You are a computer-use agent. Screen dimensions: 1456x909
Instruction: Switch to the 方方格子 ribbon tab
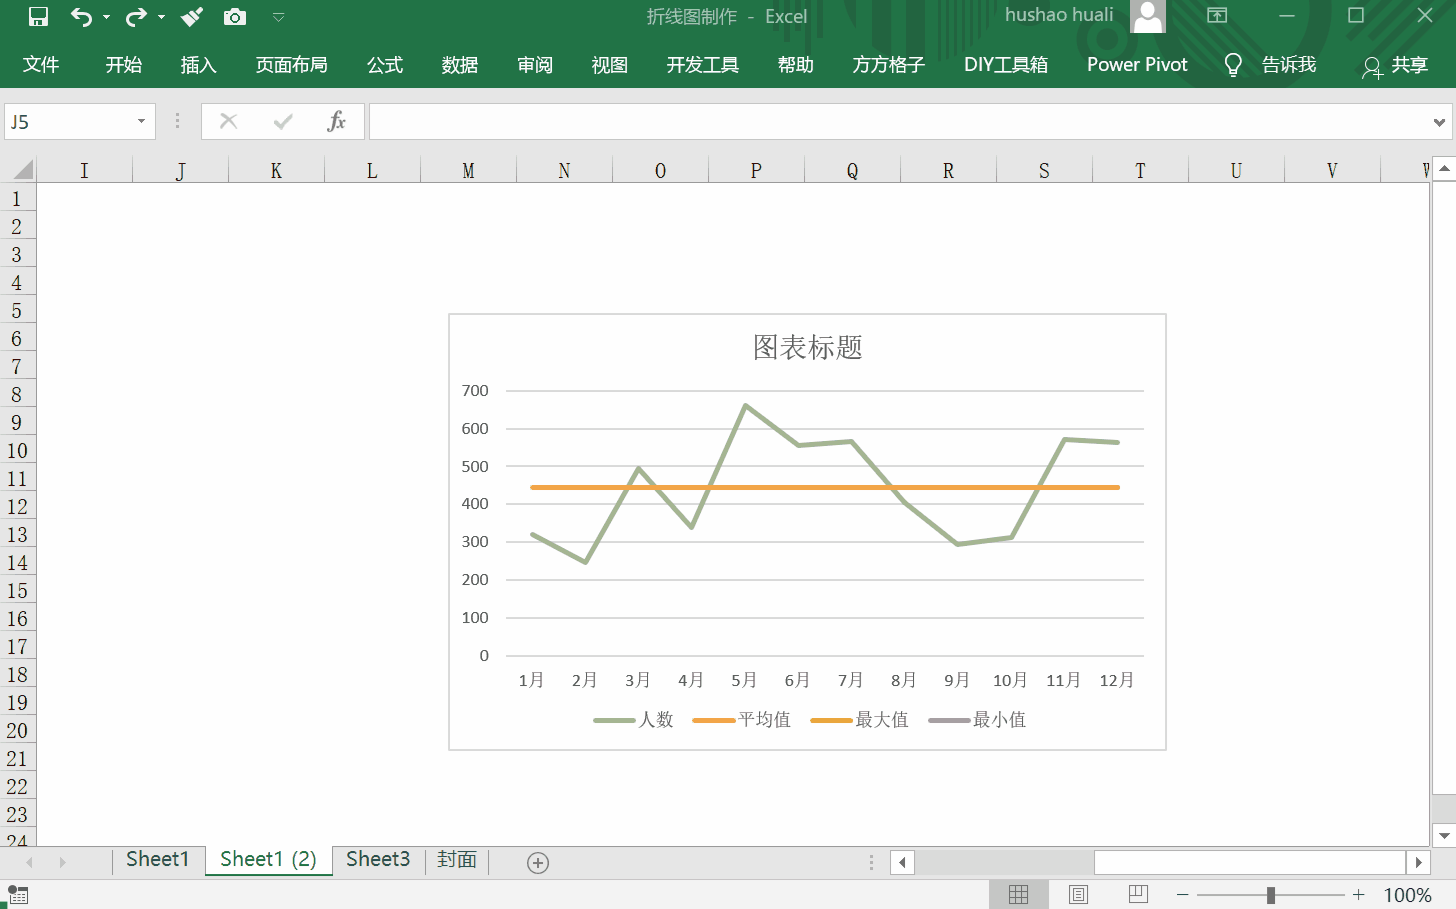(889, 65)
